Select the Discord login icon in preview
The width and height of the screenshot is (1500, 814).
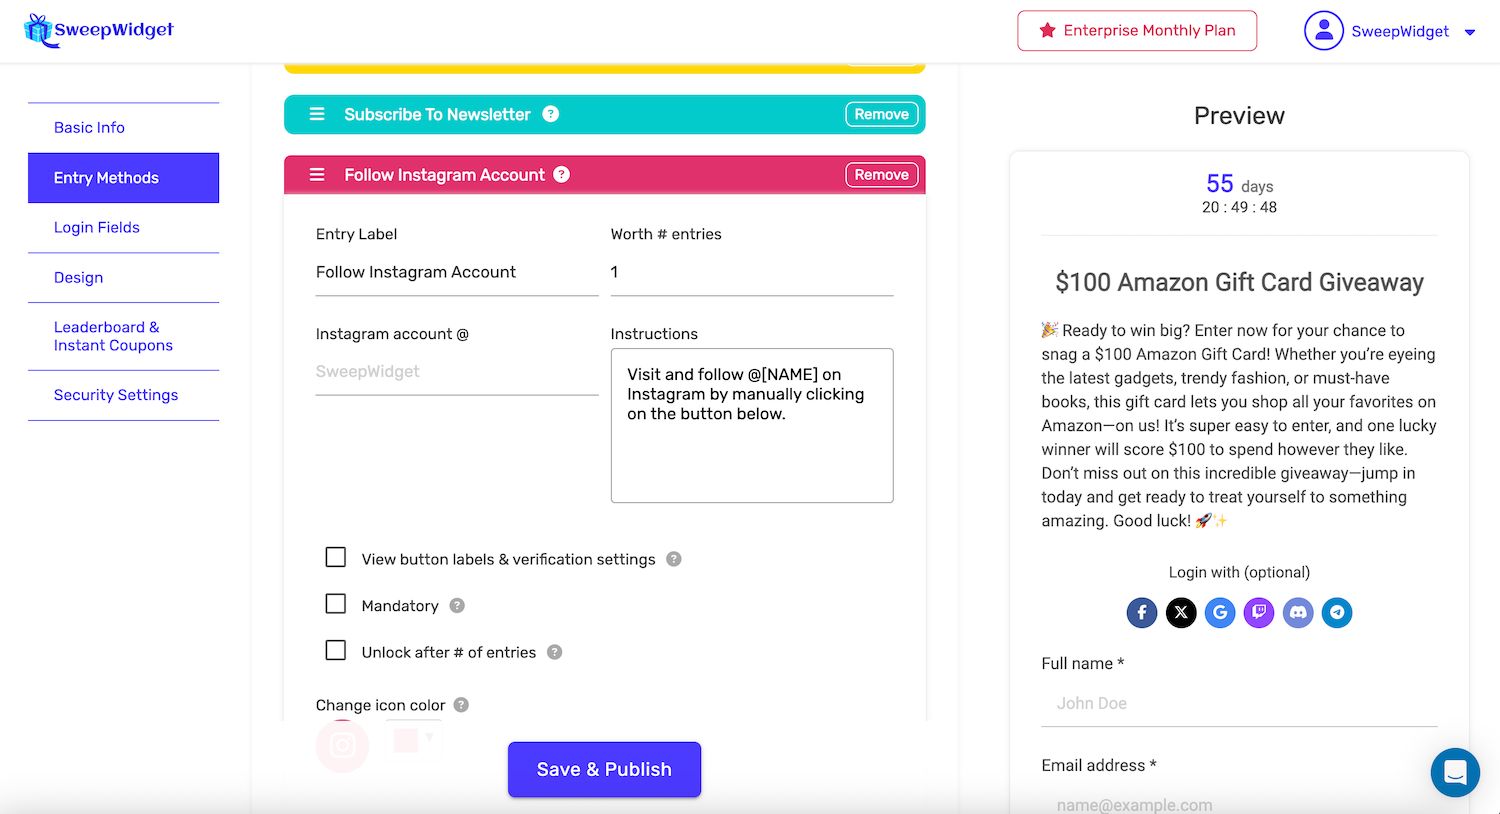tap(1298, 612)
